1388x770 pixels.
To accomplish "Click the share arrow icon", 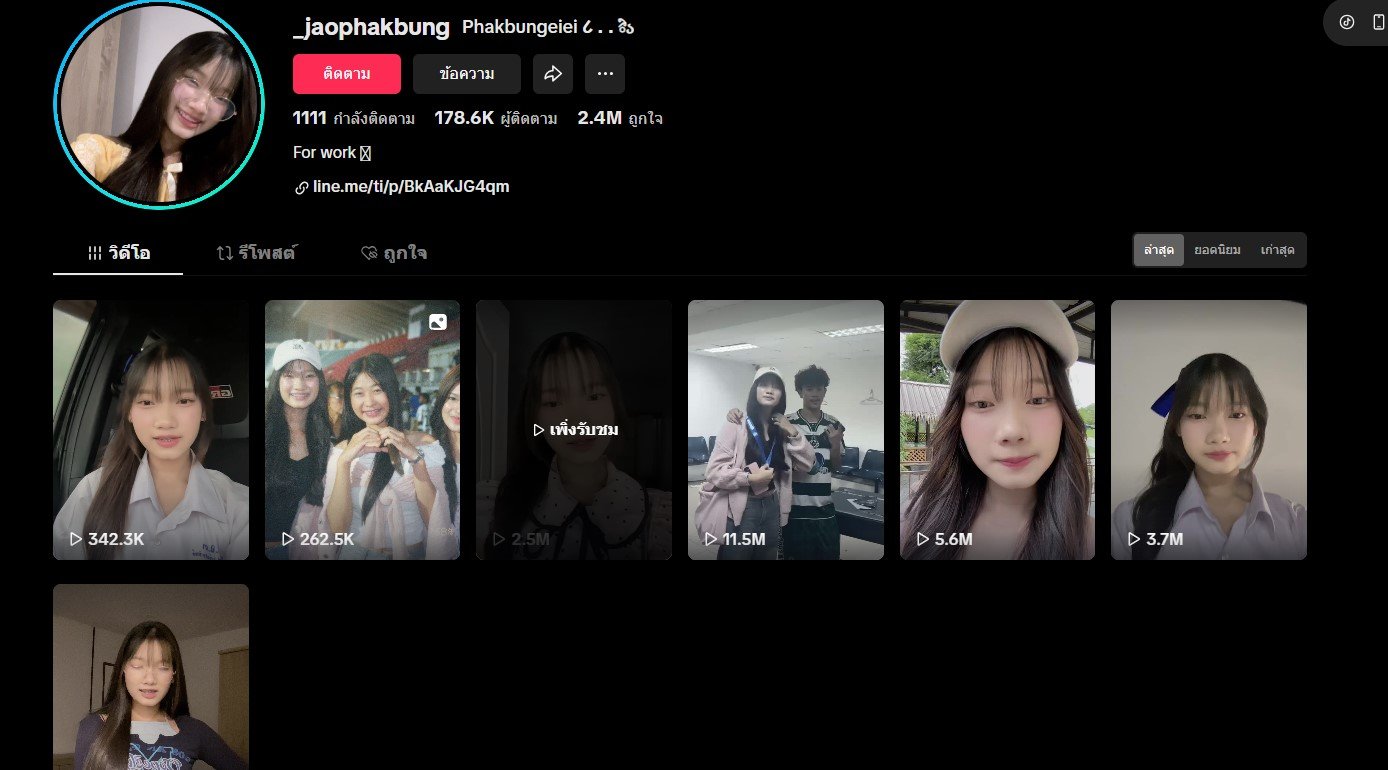I will coord(553,74).
